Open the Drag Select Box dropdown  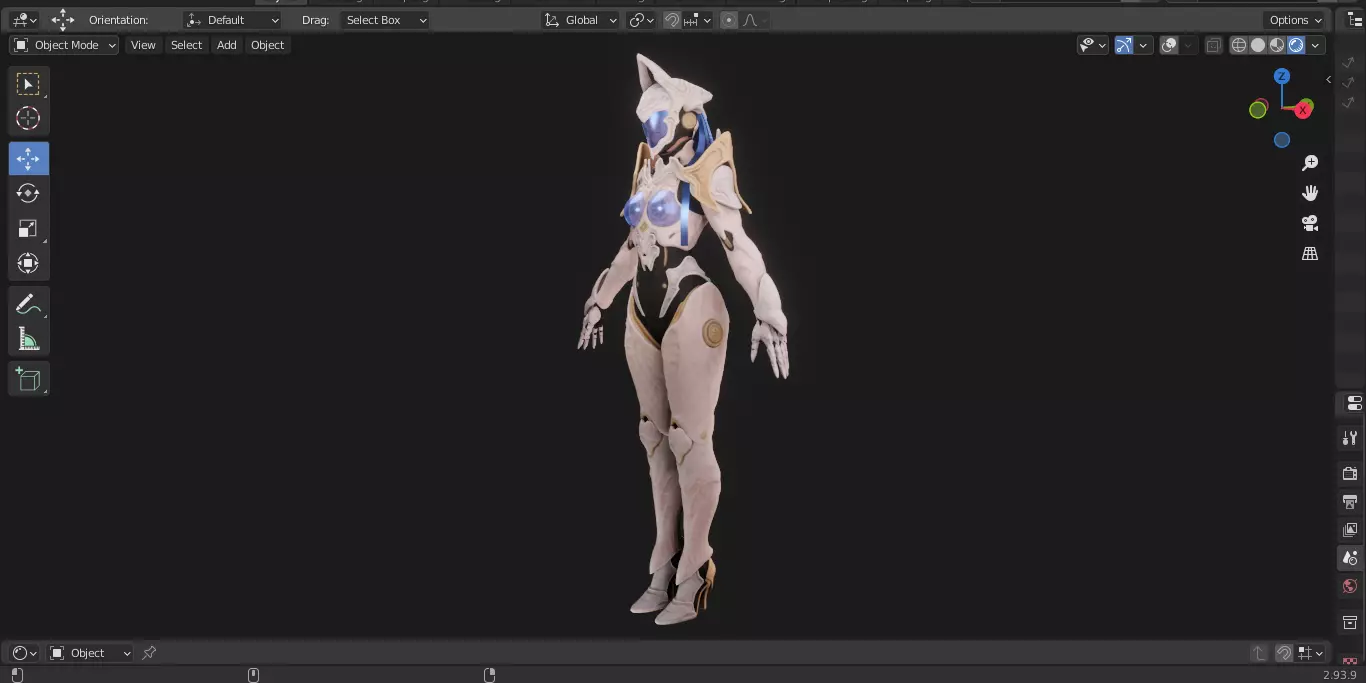pyautogui.click(x=385, y=20)
